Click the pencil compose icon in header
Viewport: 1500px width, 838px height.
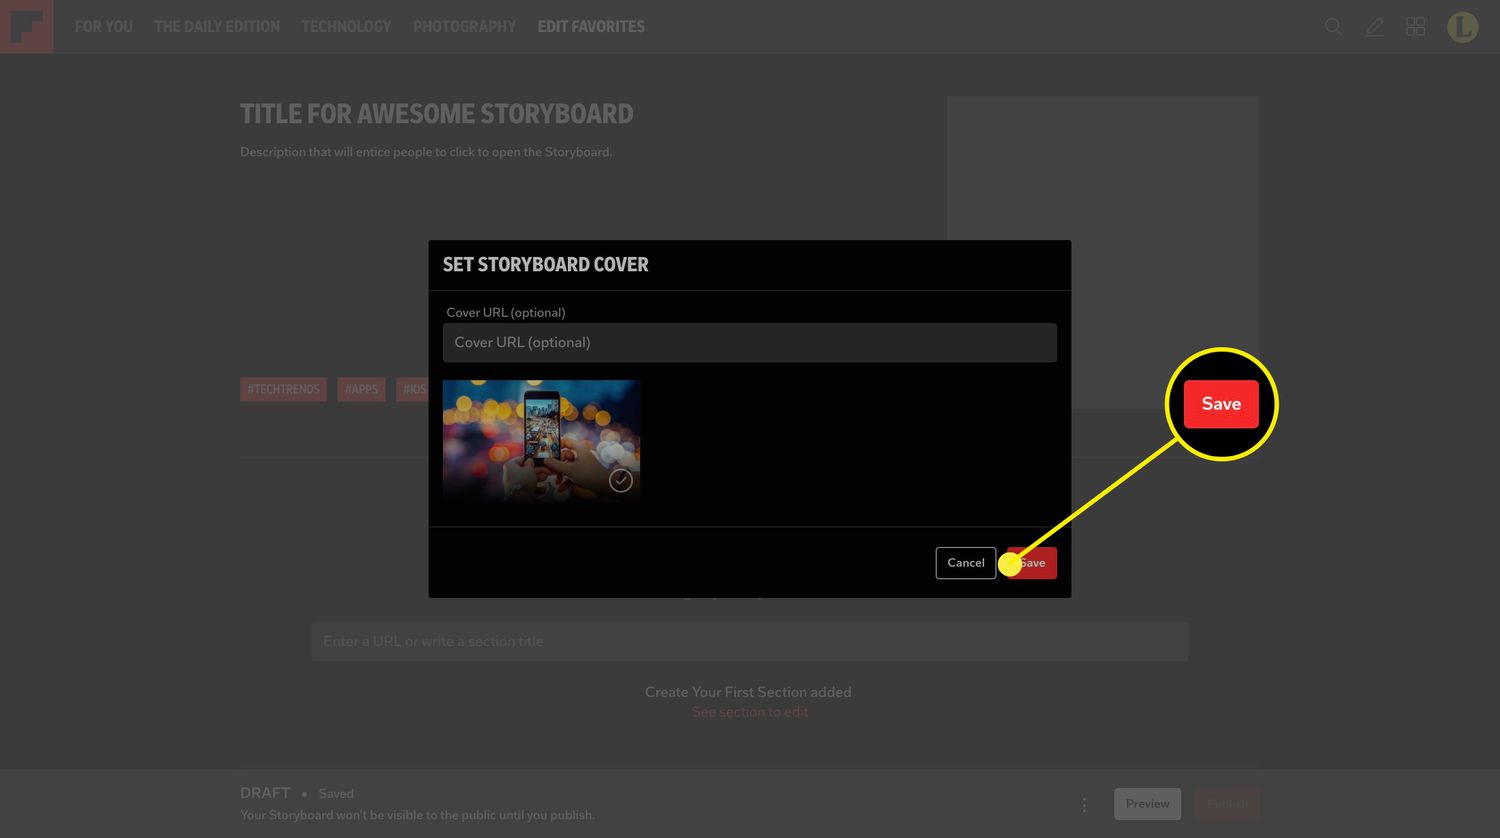point(1375,27)
